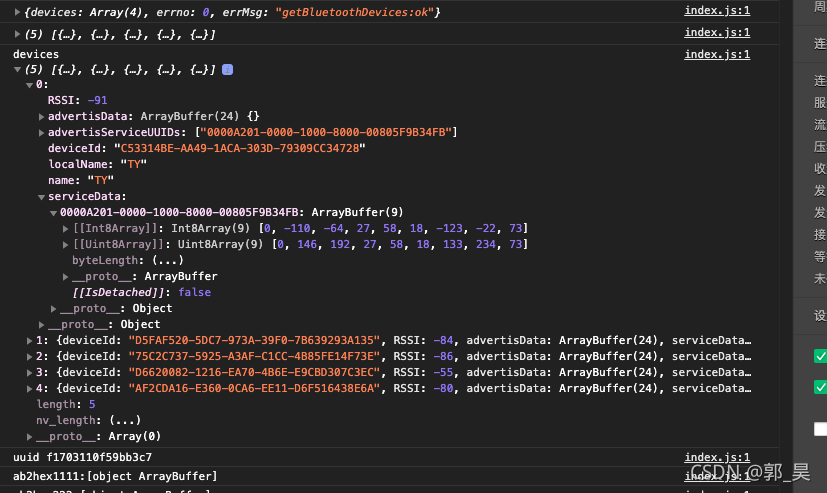Collapse the expanded (5) array under 'devices'

[17, 69]
